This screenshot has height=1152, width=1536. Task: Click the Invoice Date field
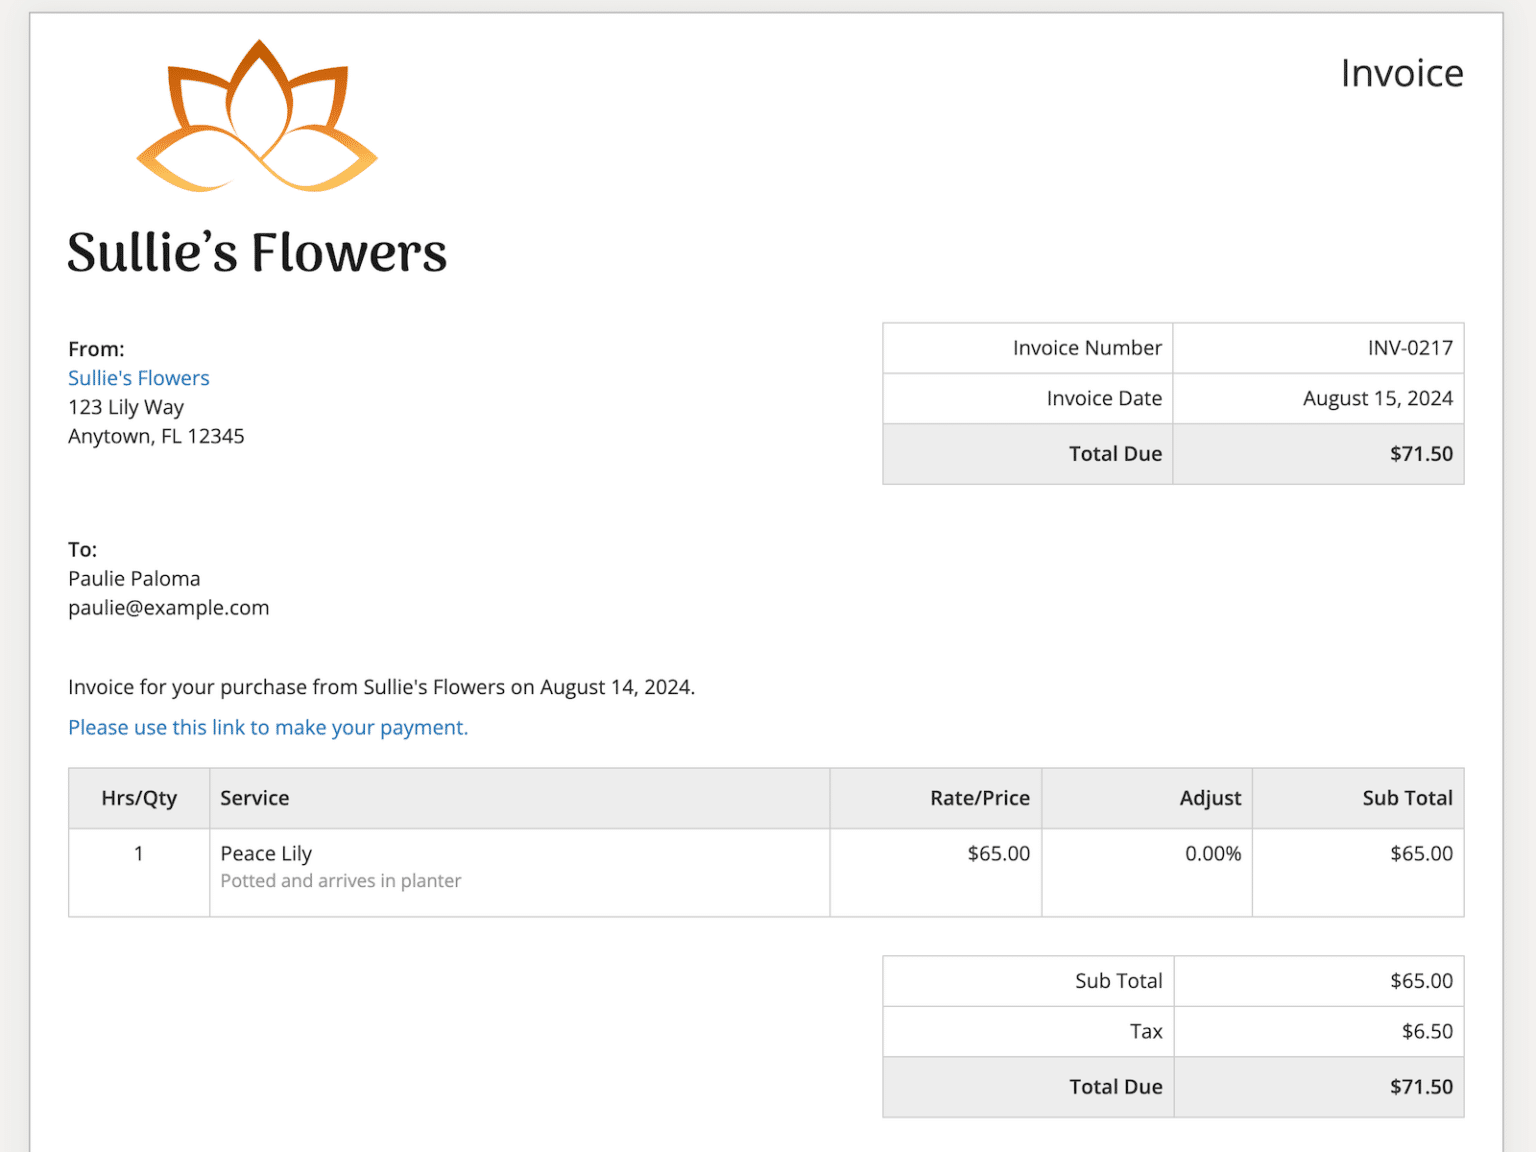pyautogui.click(x=1103, y=398)
